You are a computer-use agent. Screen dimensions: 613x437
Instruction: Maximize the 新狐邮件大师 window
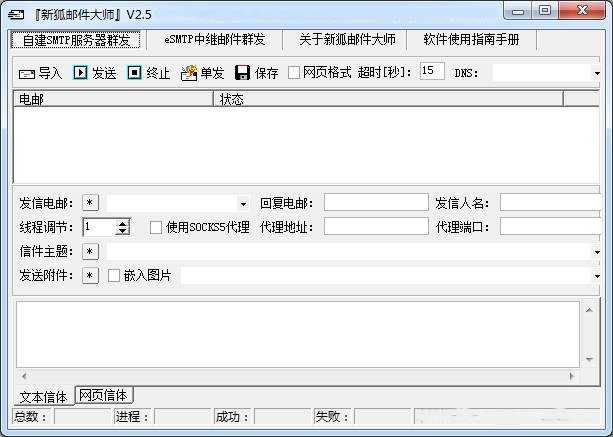pyautogui.click(x=545, y=11)
